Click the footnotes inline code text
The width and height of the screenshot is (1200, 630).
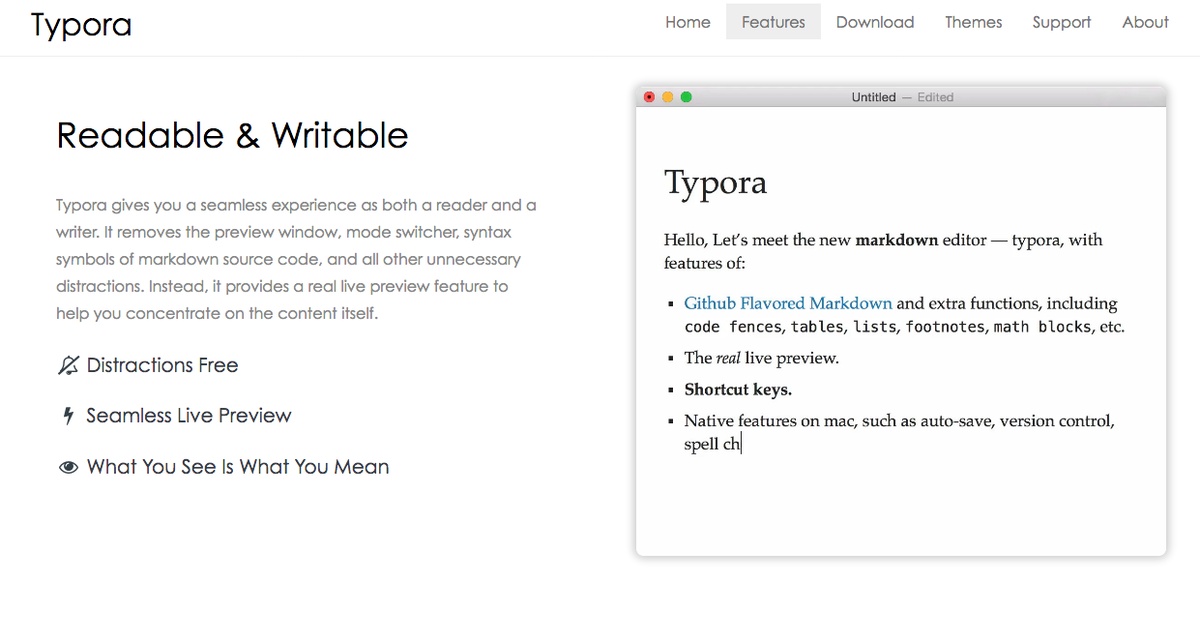tap(946, 327)
